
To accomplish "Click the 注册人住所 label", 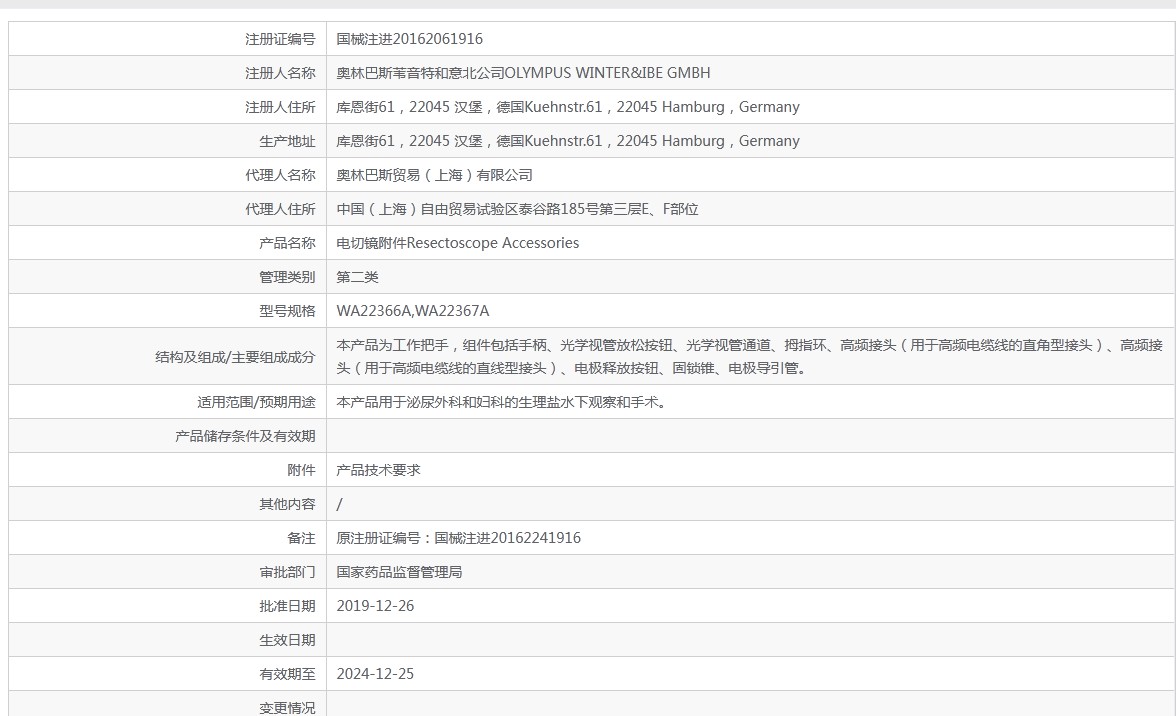I will [x=280, y=107].
